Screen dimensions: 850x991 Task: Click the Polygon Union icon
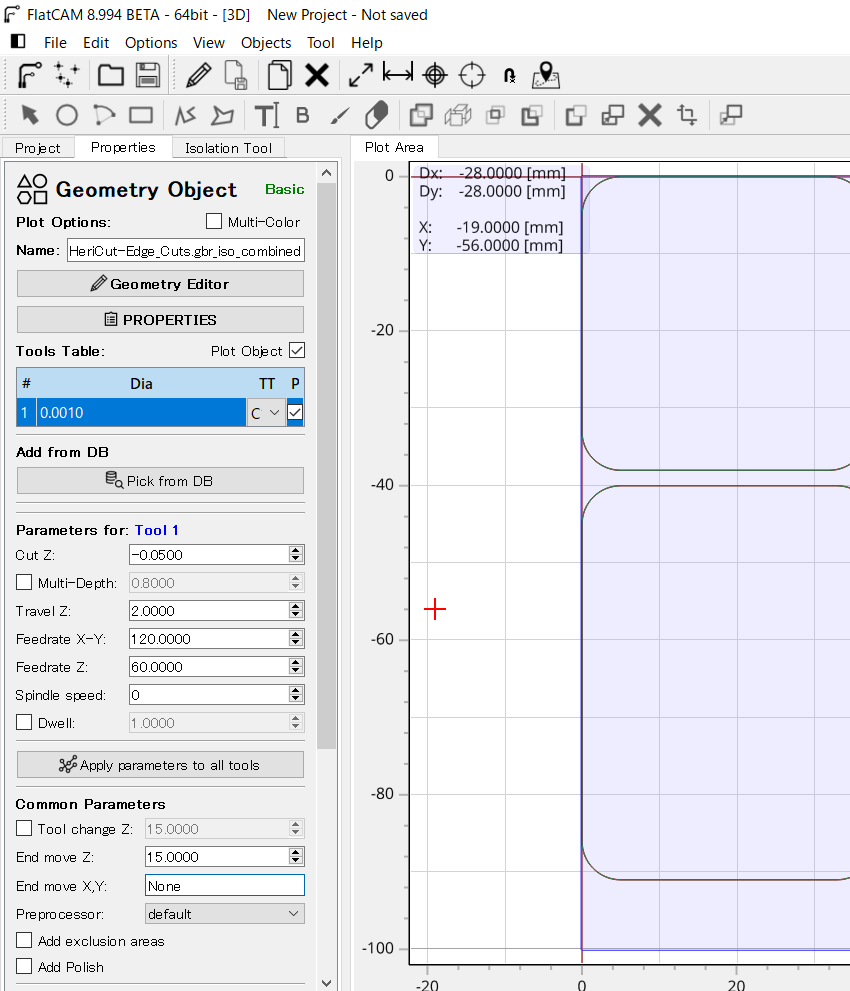[x=421, y=115]
